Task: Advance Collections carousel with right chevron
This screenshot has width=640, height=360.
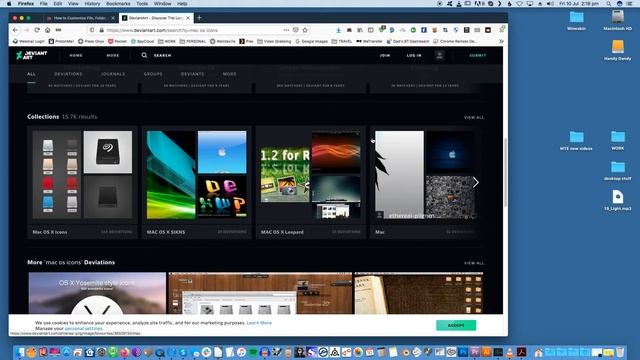Action: 476,182
